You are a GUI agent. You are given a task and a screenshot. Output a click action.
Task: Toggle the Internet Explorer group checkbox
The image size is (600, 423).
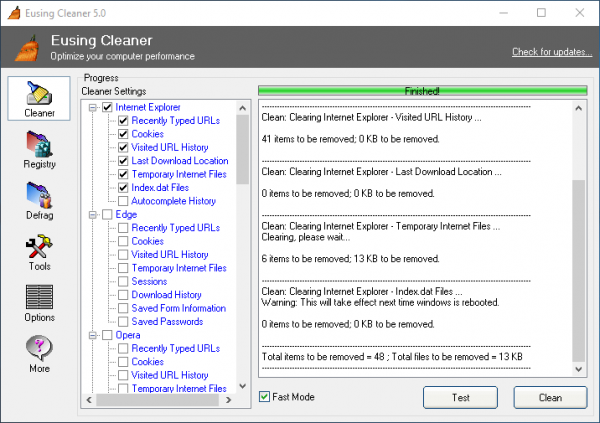[107, 107]
